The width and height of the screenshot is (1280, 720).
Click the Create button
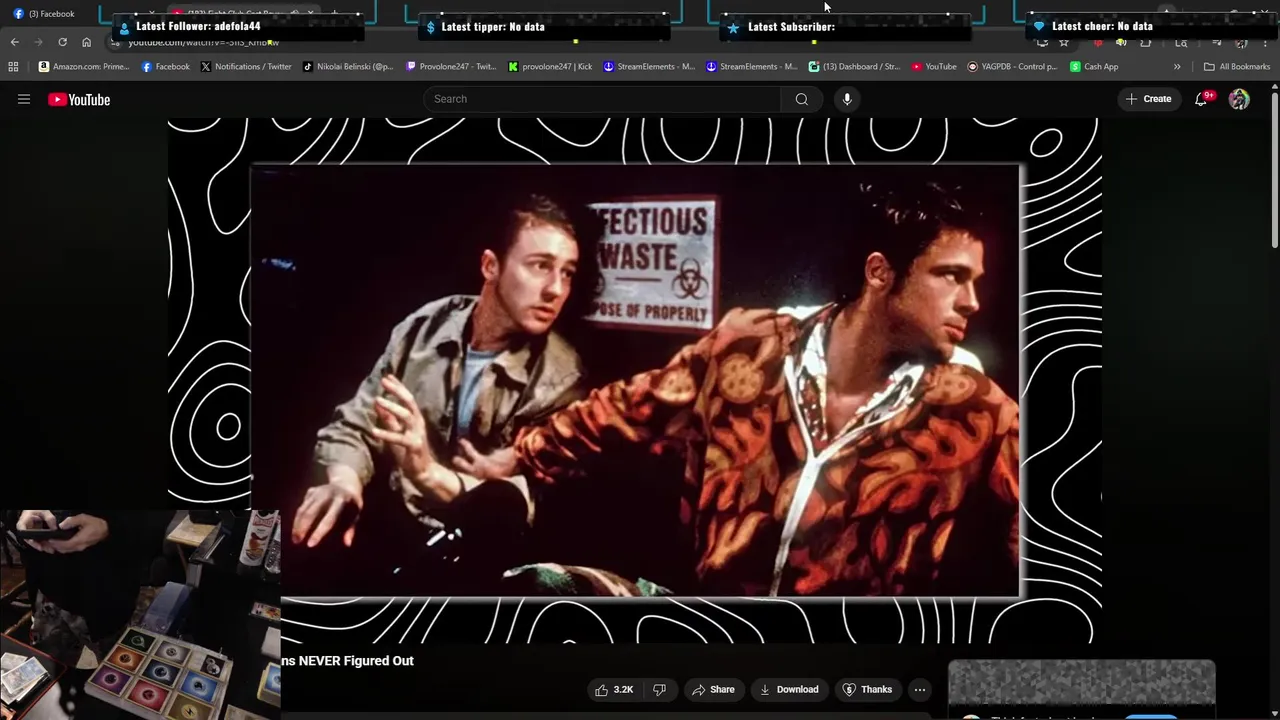1148,99
